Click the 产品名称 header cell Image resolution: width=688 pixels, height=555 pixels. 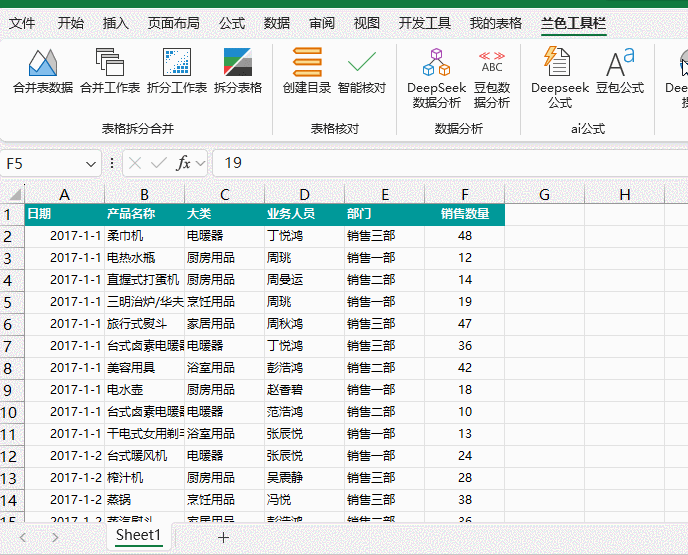(x=144, y=214)
